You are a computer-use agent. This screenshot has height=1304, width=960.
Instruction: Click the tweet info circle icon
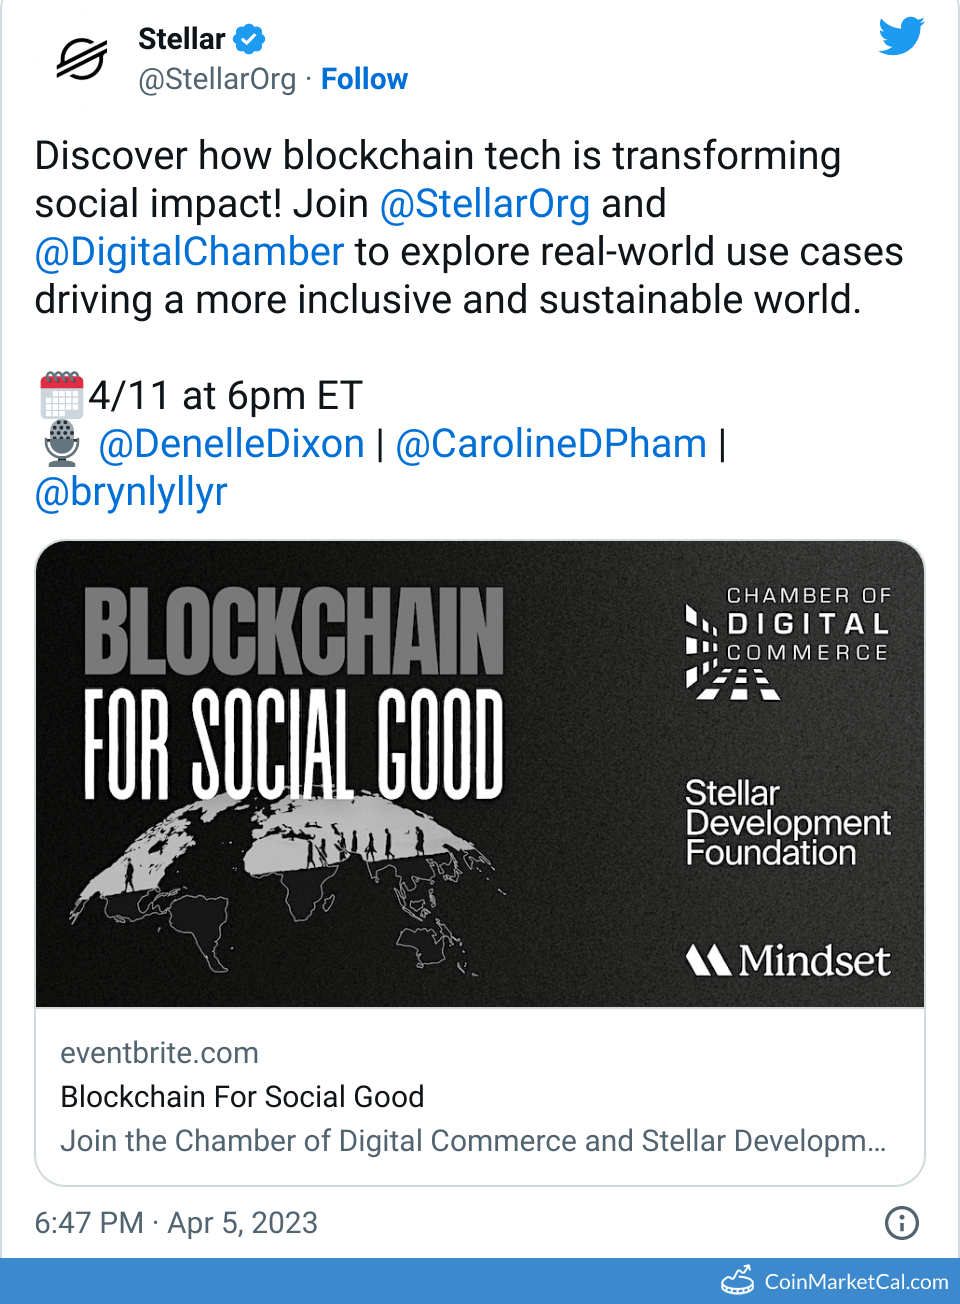pyautogui.click(x=901, y=1222)
